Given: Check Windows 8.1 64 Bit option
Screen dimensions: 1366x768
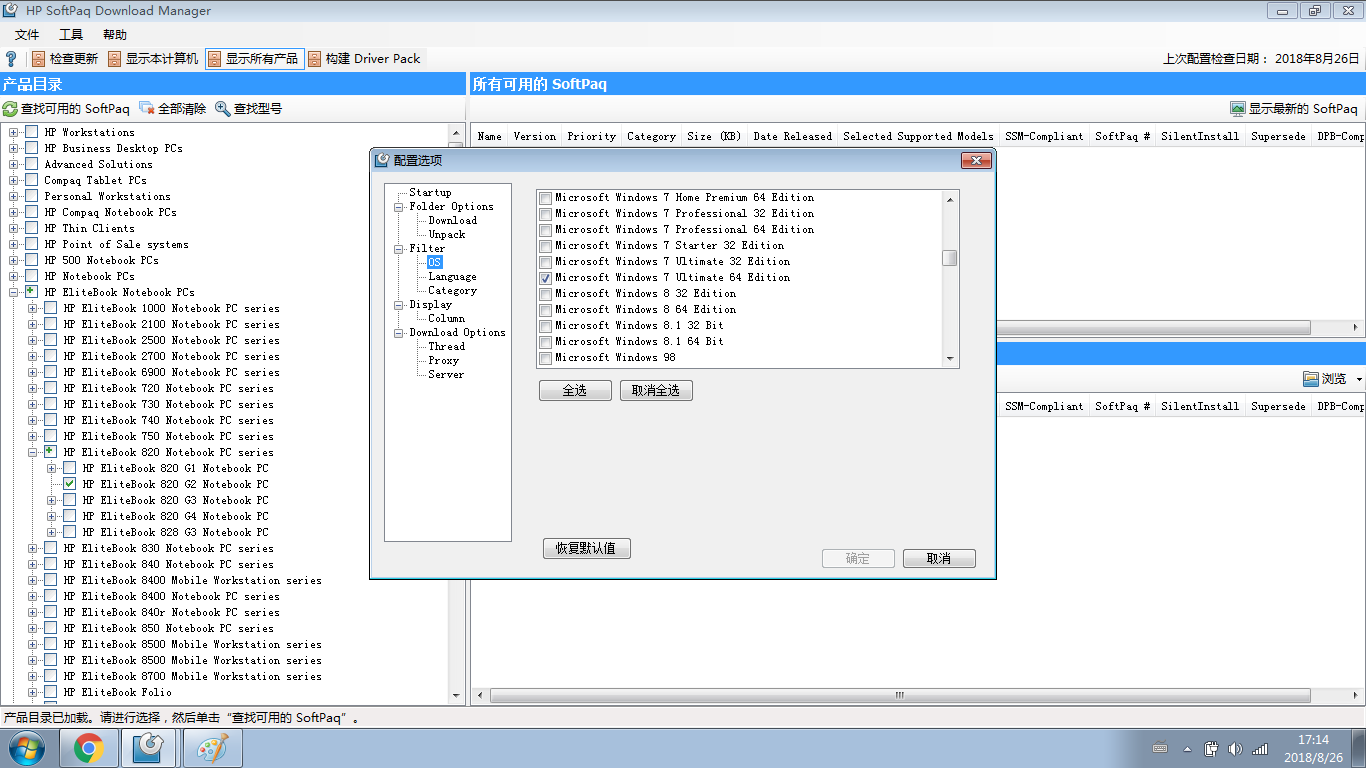Looking at the screenshot, I should click(545, 342).
